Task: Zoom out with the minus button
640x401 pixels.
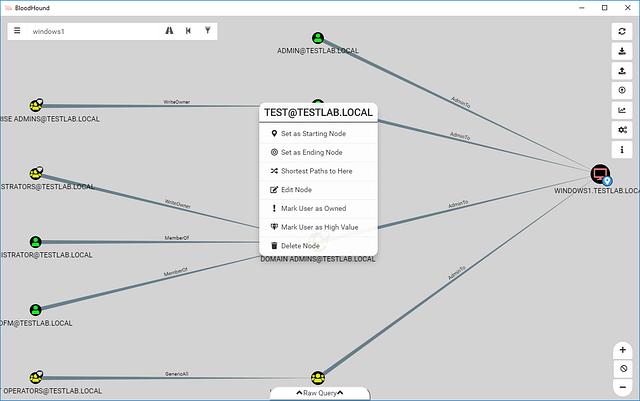Action: coord(623,387)
